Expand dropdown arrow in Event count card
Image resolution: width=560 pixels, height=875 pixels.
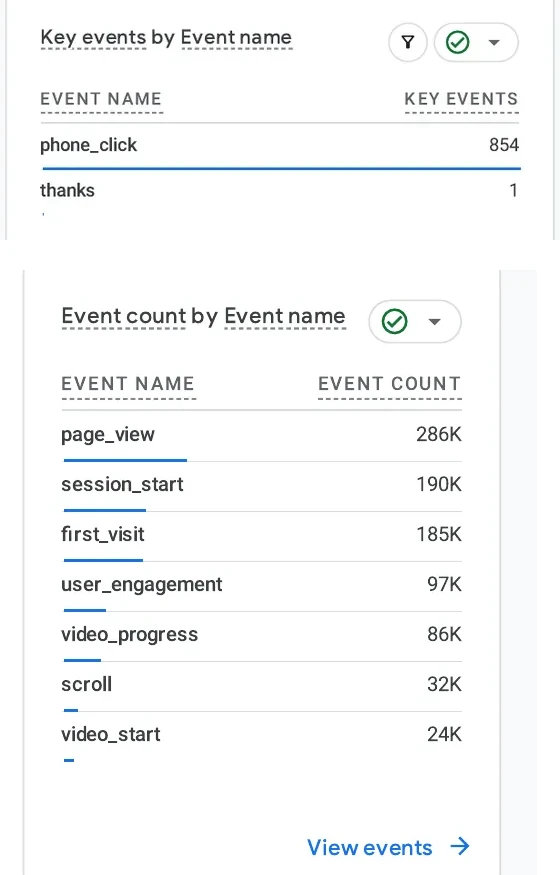coord(435,321)
